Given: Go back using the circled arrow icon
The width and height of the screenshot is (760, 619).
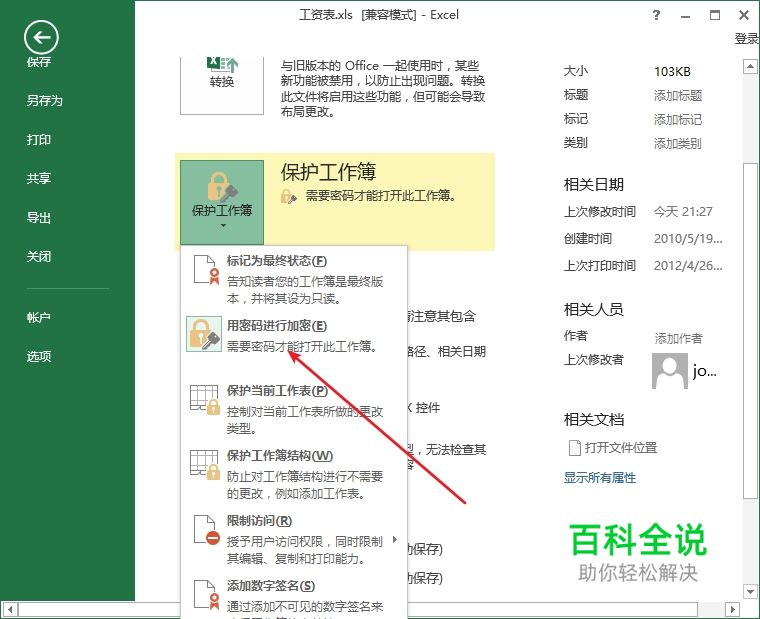Looking at the screenshot, I should click(x=41, y=37).
